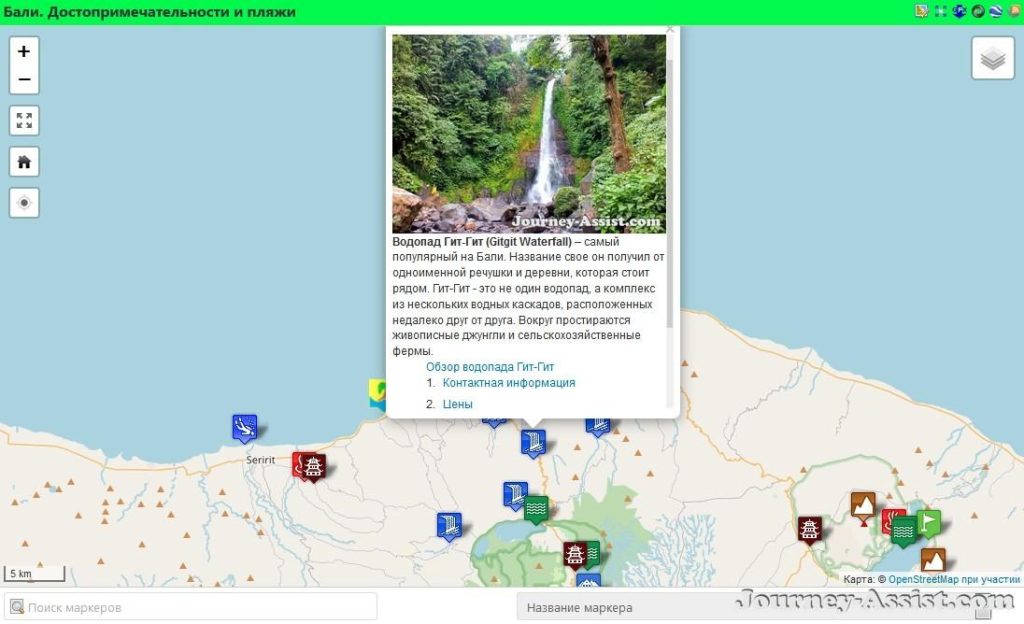
Task: Select temple marker left of eastern crater
Action: [x=809, y=529]
